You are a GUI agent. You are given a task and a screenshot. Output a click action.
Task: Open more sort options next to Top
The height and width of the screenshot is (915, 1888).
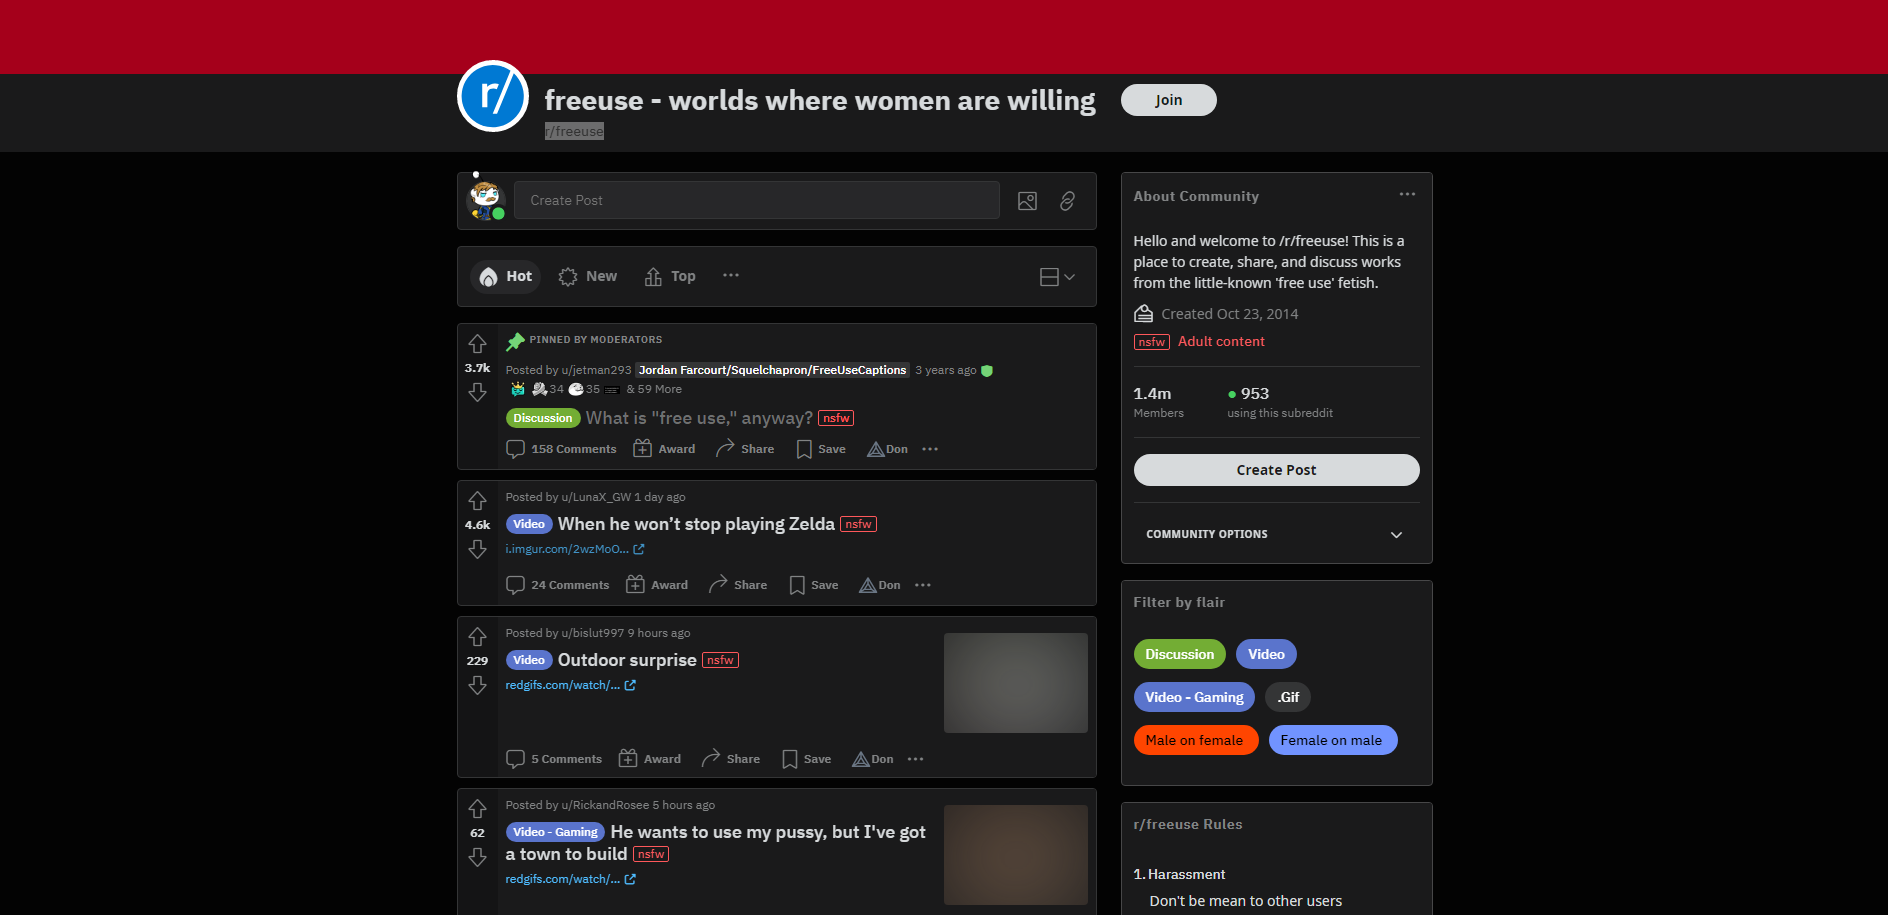[x=731, y=276]
